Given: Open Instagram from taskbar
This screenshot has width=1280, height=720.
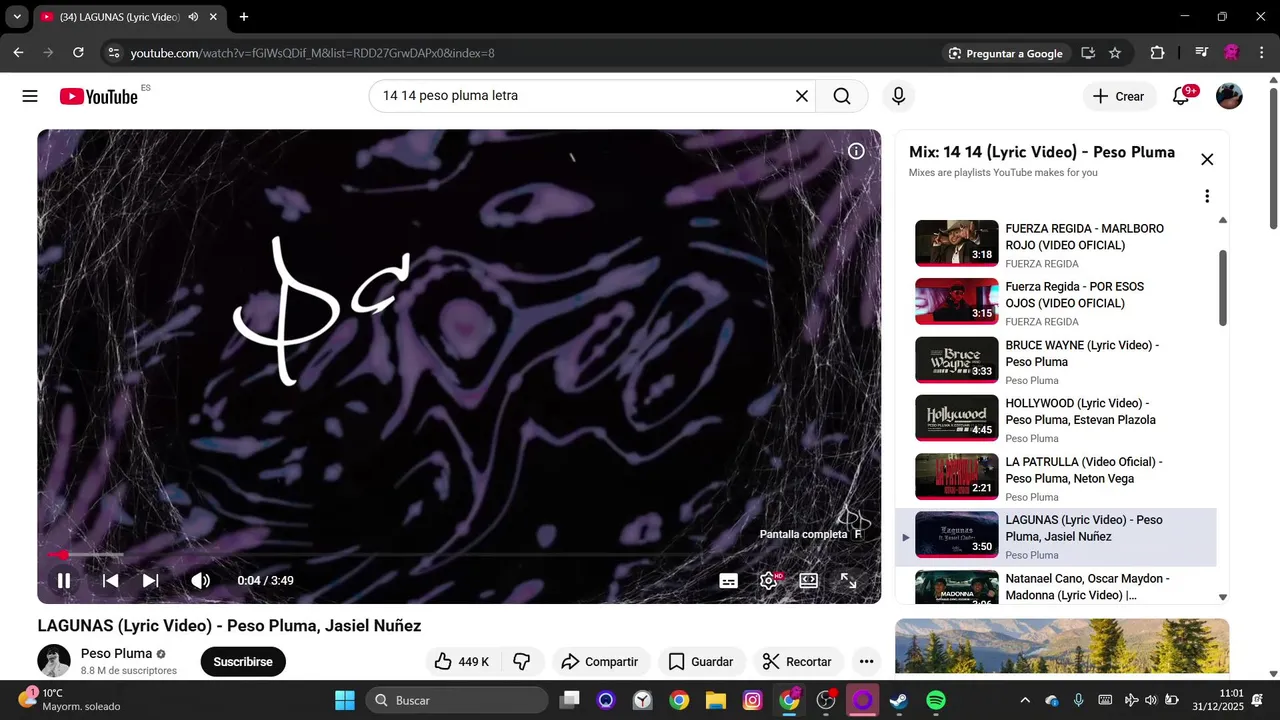Looking at the screenshot, I should 752,700.
